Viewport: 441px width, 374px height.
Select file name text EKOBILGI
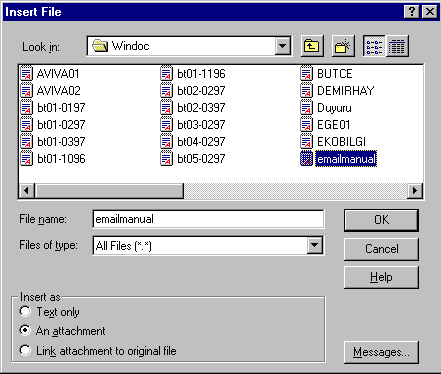(x=342, y=142)
